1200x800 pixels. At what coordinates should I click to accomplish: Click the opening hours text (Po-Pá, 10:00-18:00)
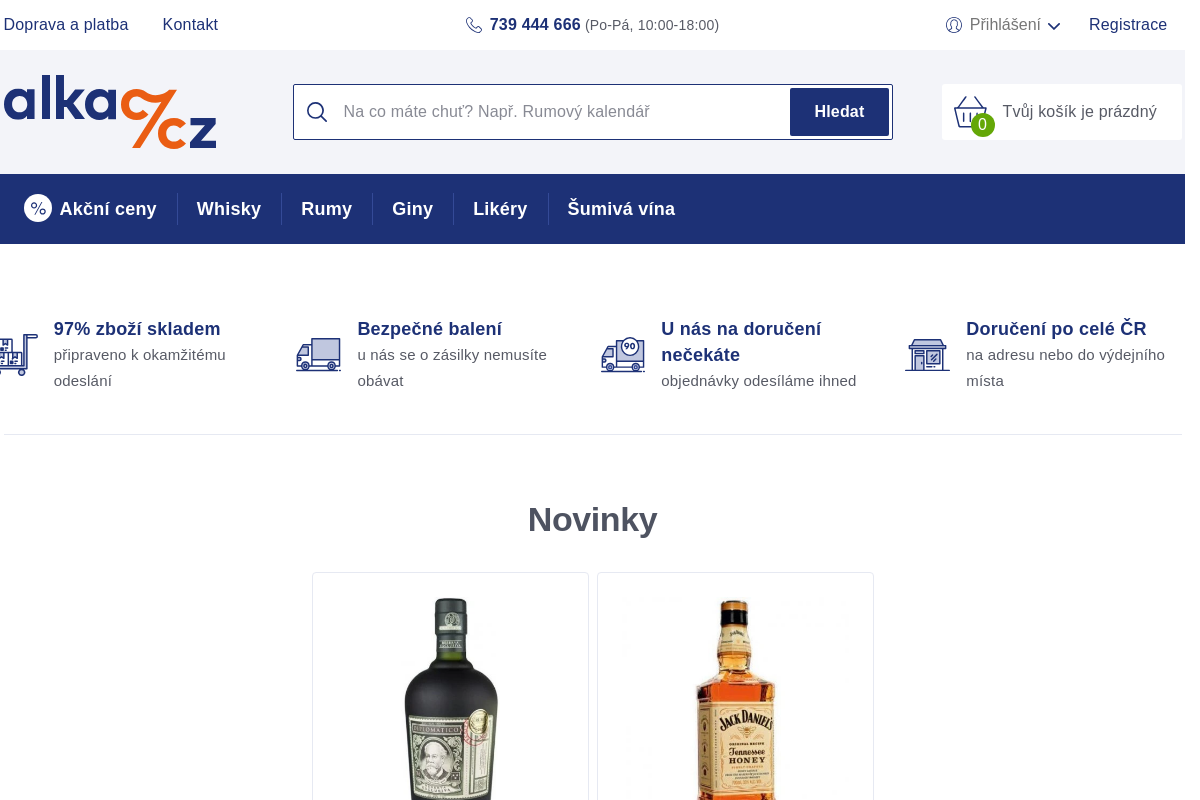point(652,25)
